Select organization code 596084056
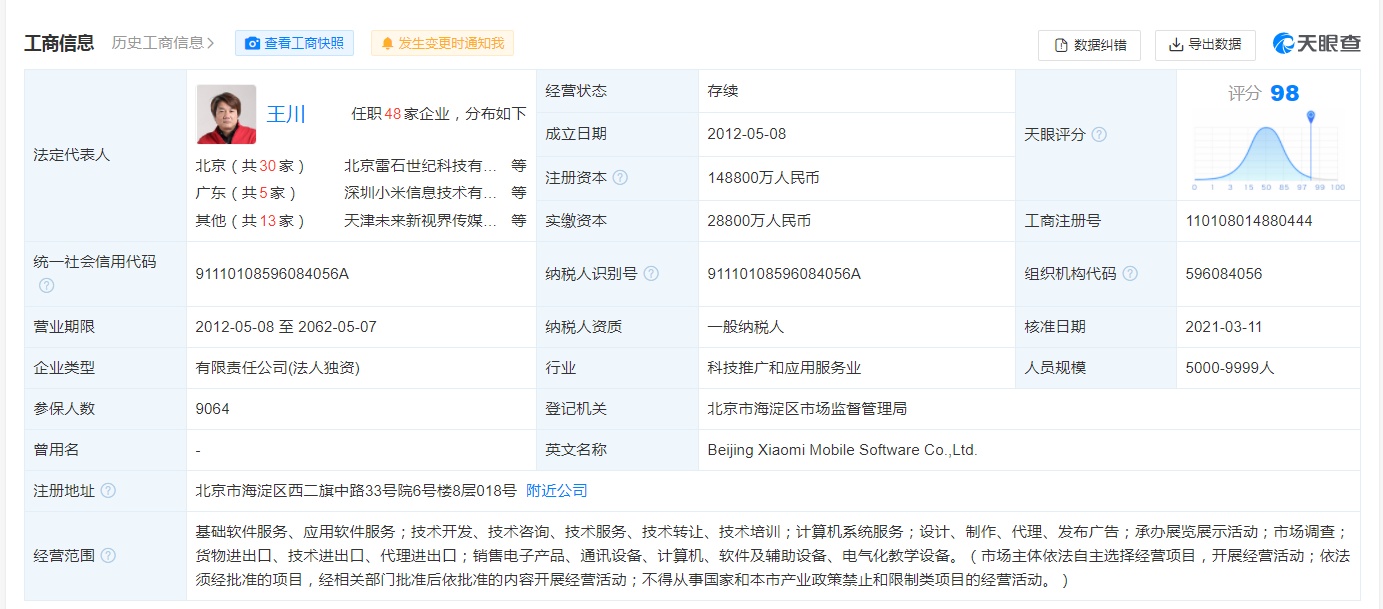Viewport: 1383px width, 609px height. coord(1224,274)
